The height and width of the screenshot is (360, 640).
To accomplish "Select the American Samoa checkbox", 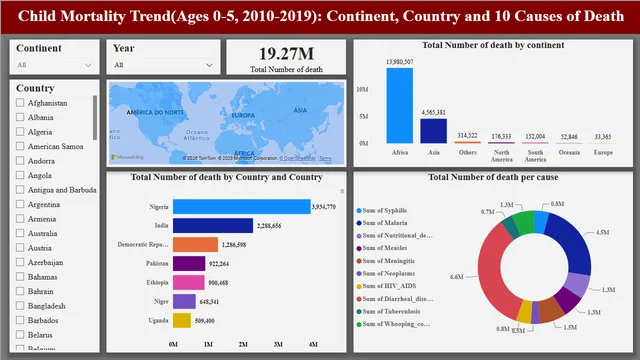I will tap(20, 146).
